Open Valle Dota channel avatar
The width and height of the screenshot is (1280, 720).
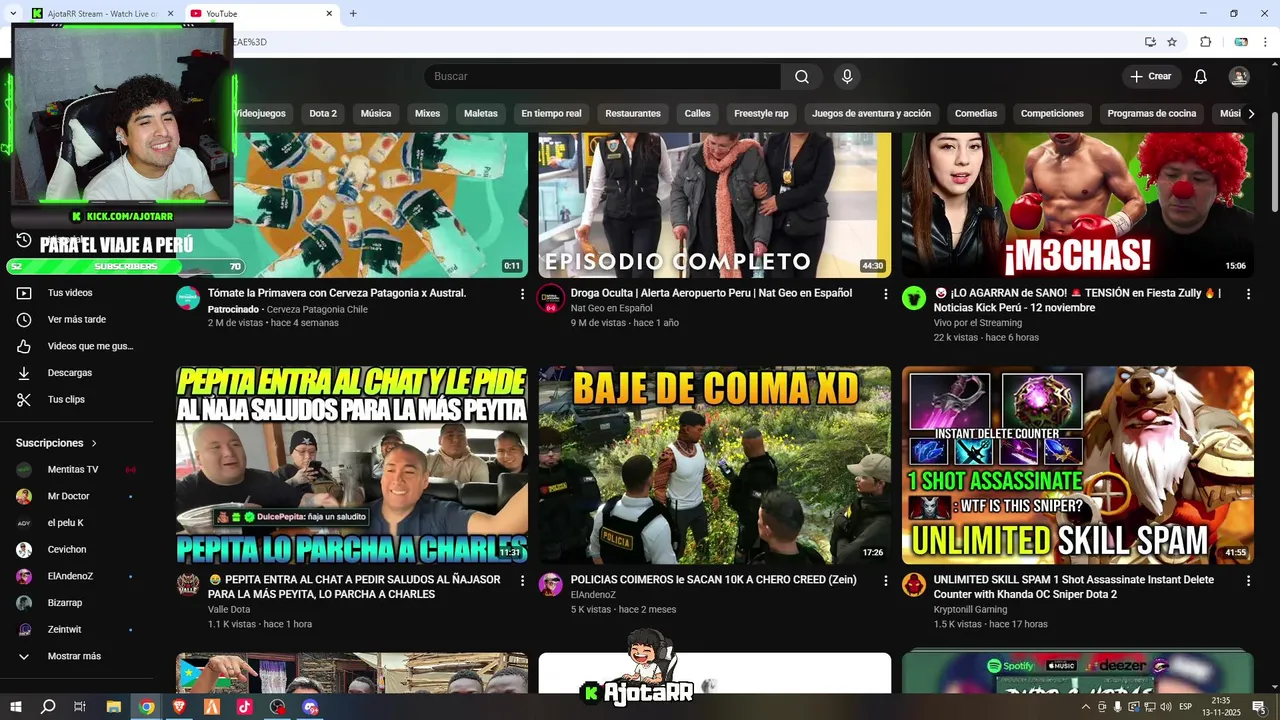[188, 584]
